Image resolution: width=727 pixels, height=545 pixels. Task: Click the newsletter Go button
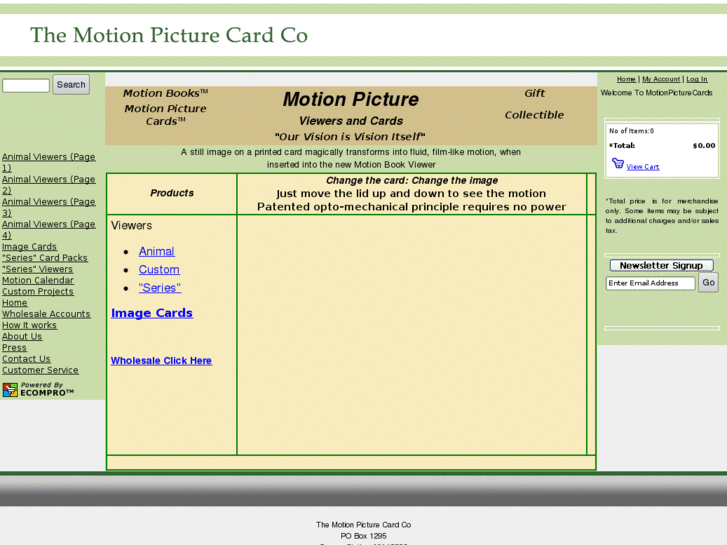click(708, 282)
